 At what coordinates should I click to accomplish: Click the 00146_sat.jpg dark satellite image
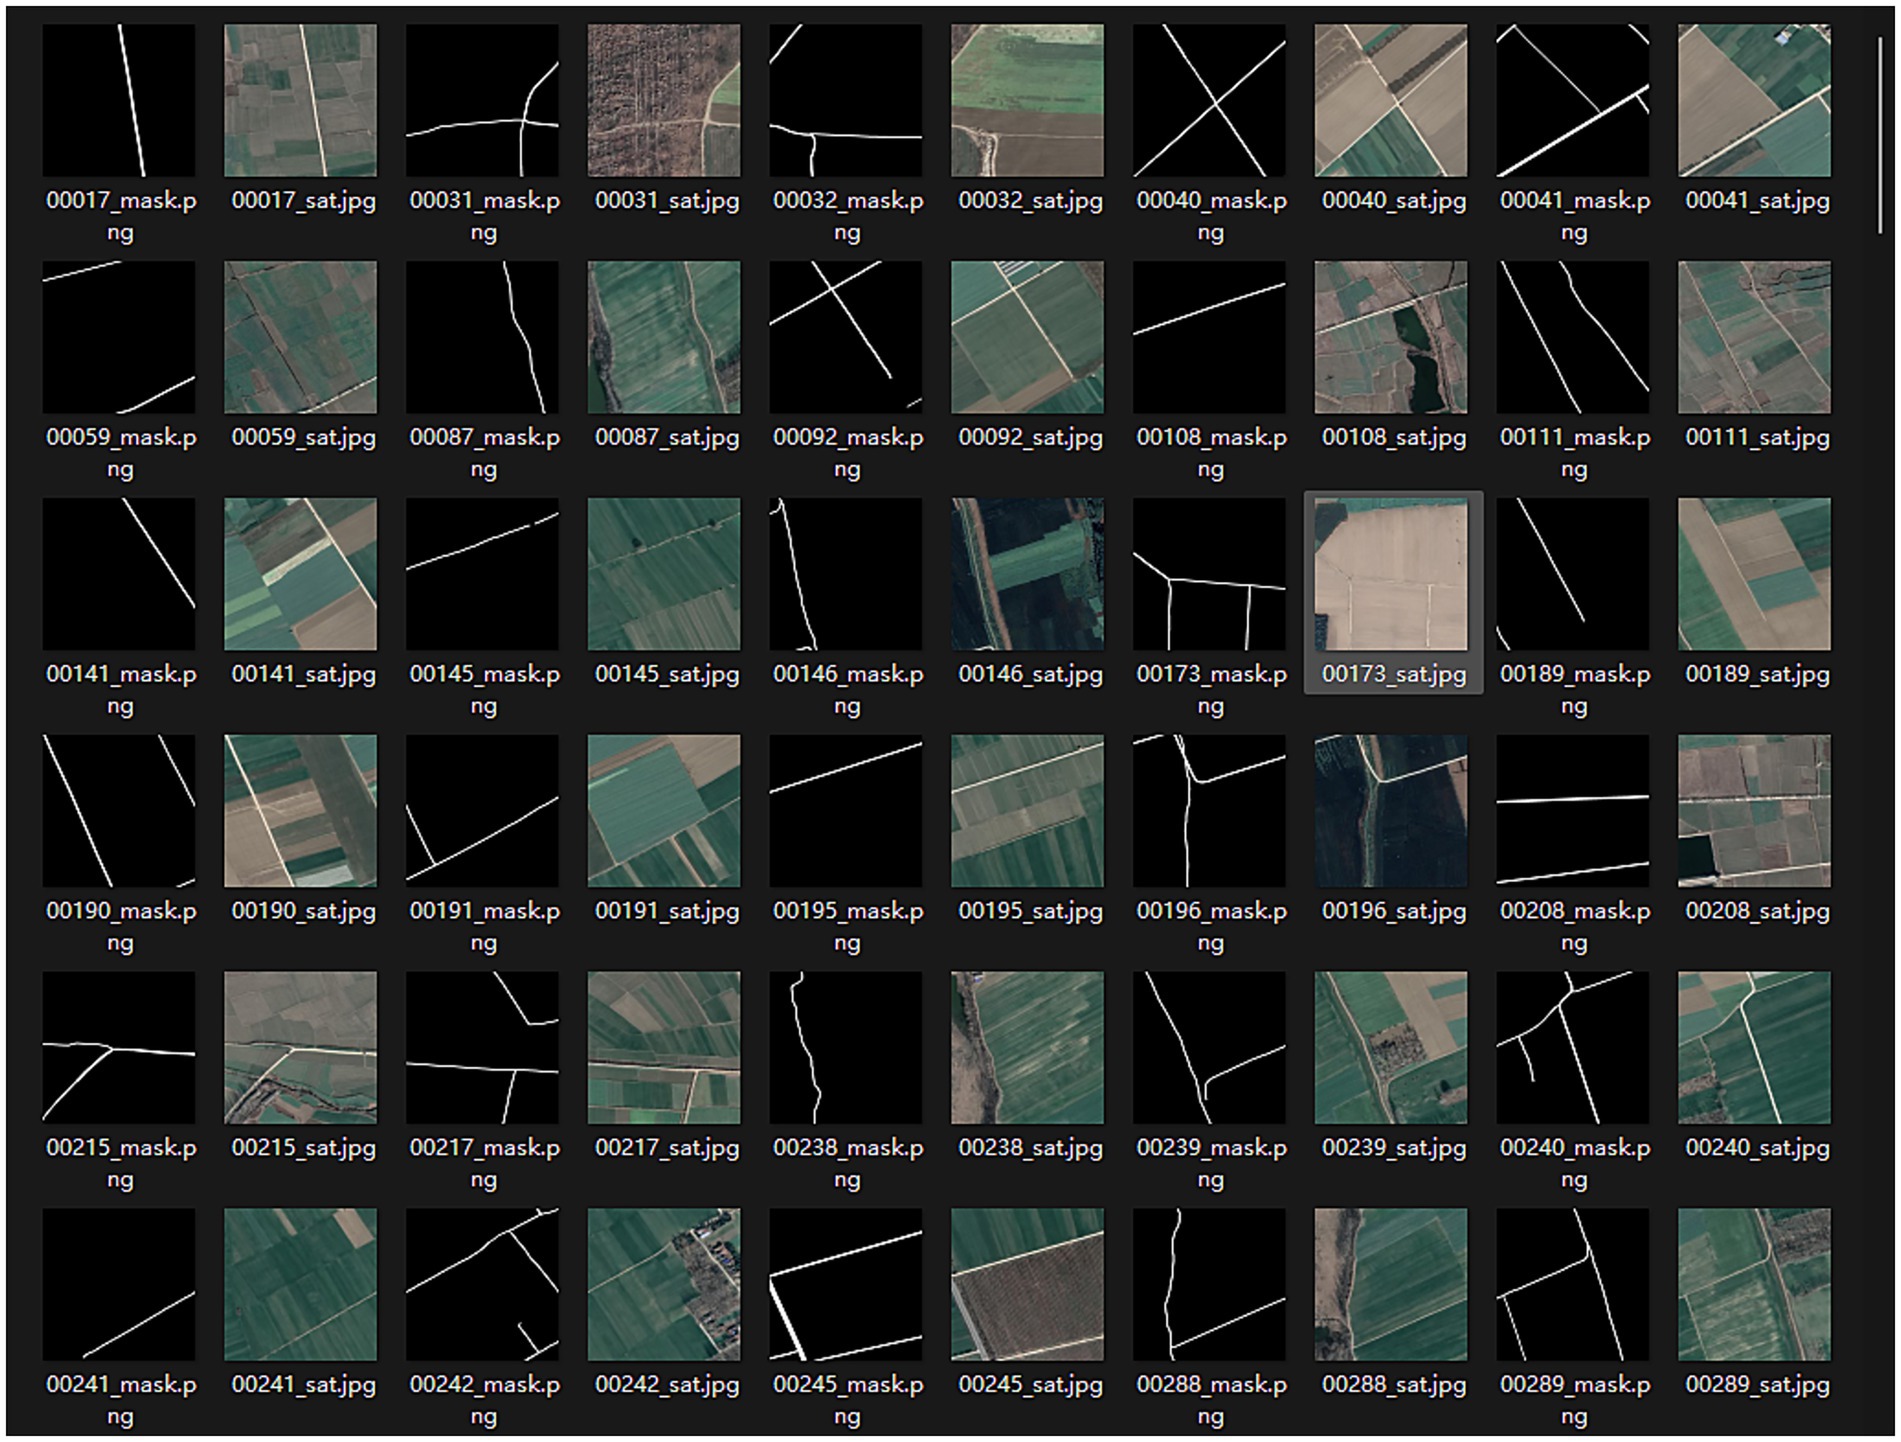[x=1028, y=575]
